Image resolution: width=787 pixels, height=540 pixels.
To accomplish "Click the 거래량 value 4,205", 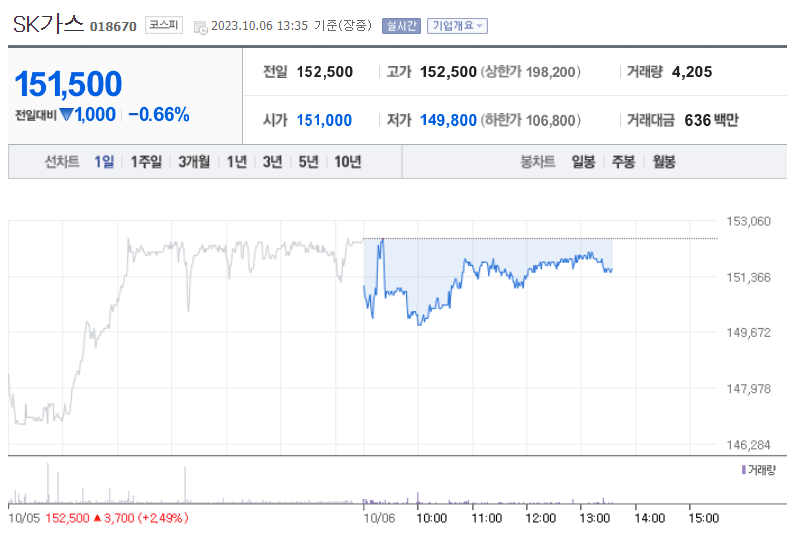I will [692, 72].
